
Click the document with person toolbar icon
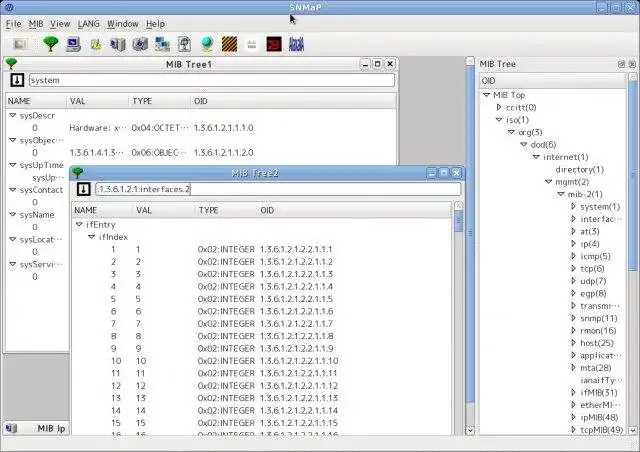click(x=184, y=44)
